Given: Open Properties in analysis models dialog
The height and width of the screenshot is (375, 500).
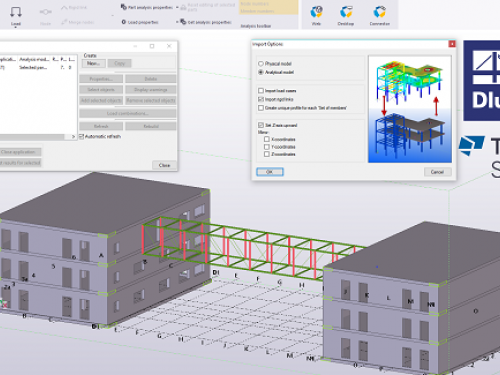Looking at the screenshot, I should point(101,79).
